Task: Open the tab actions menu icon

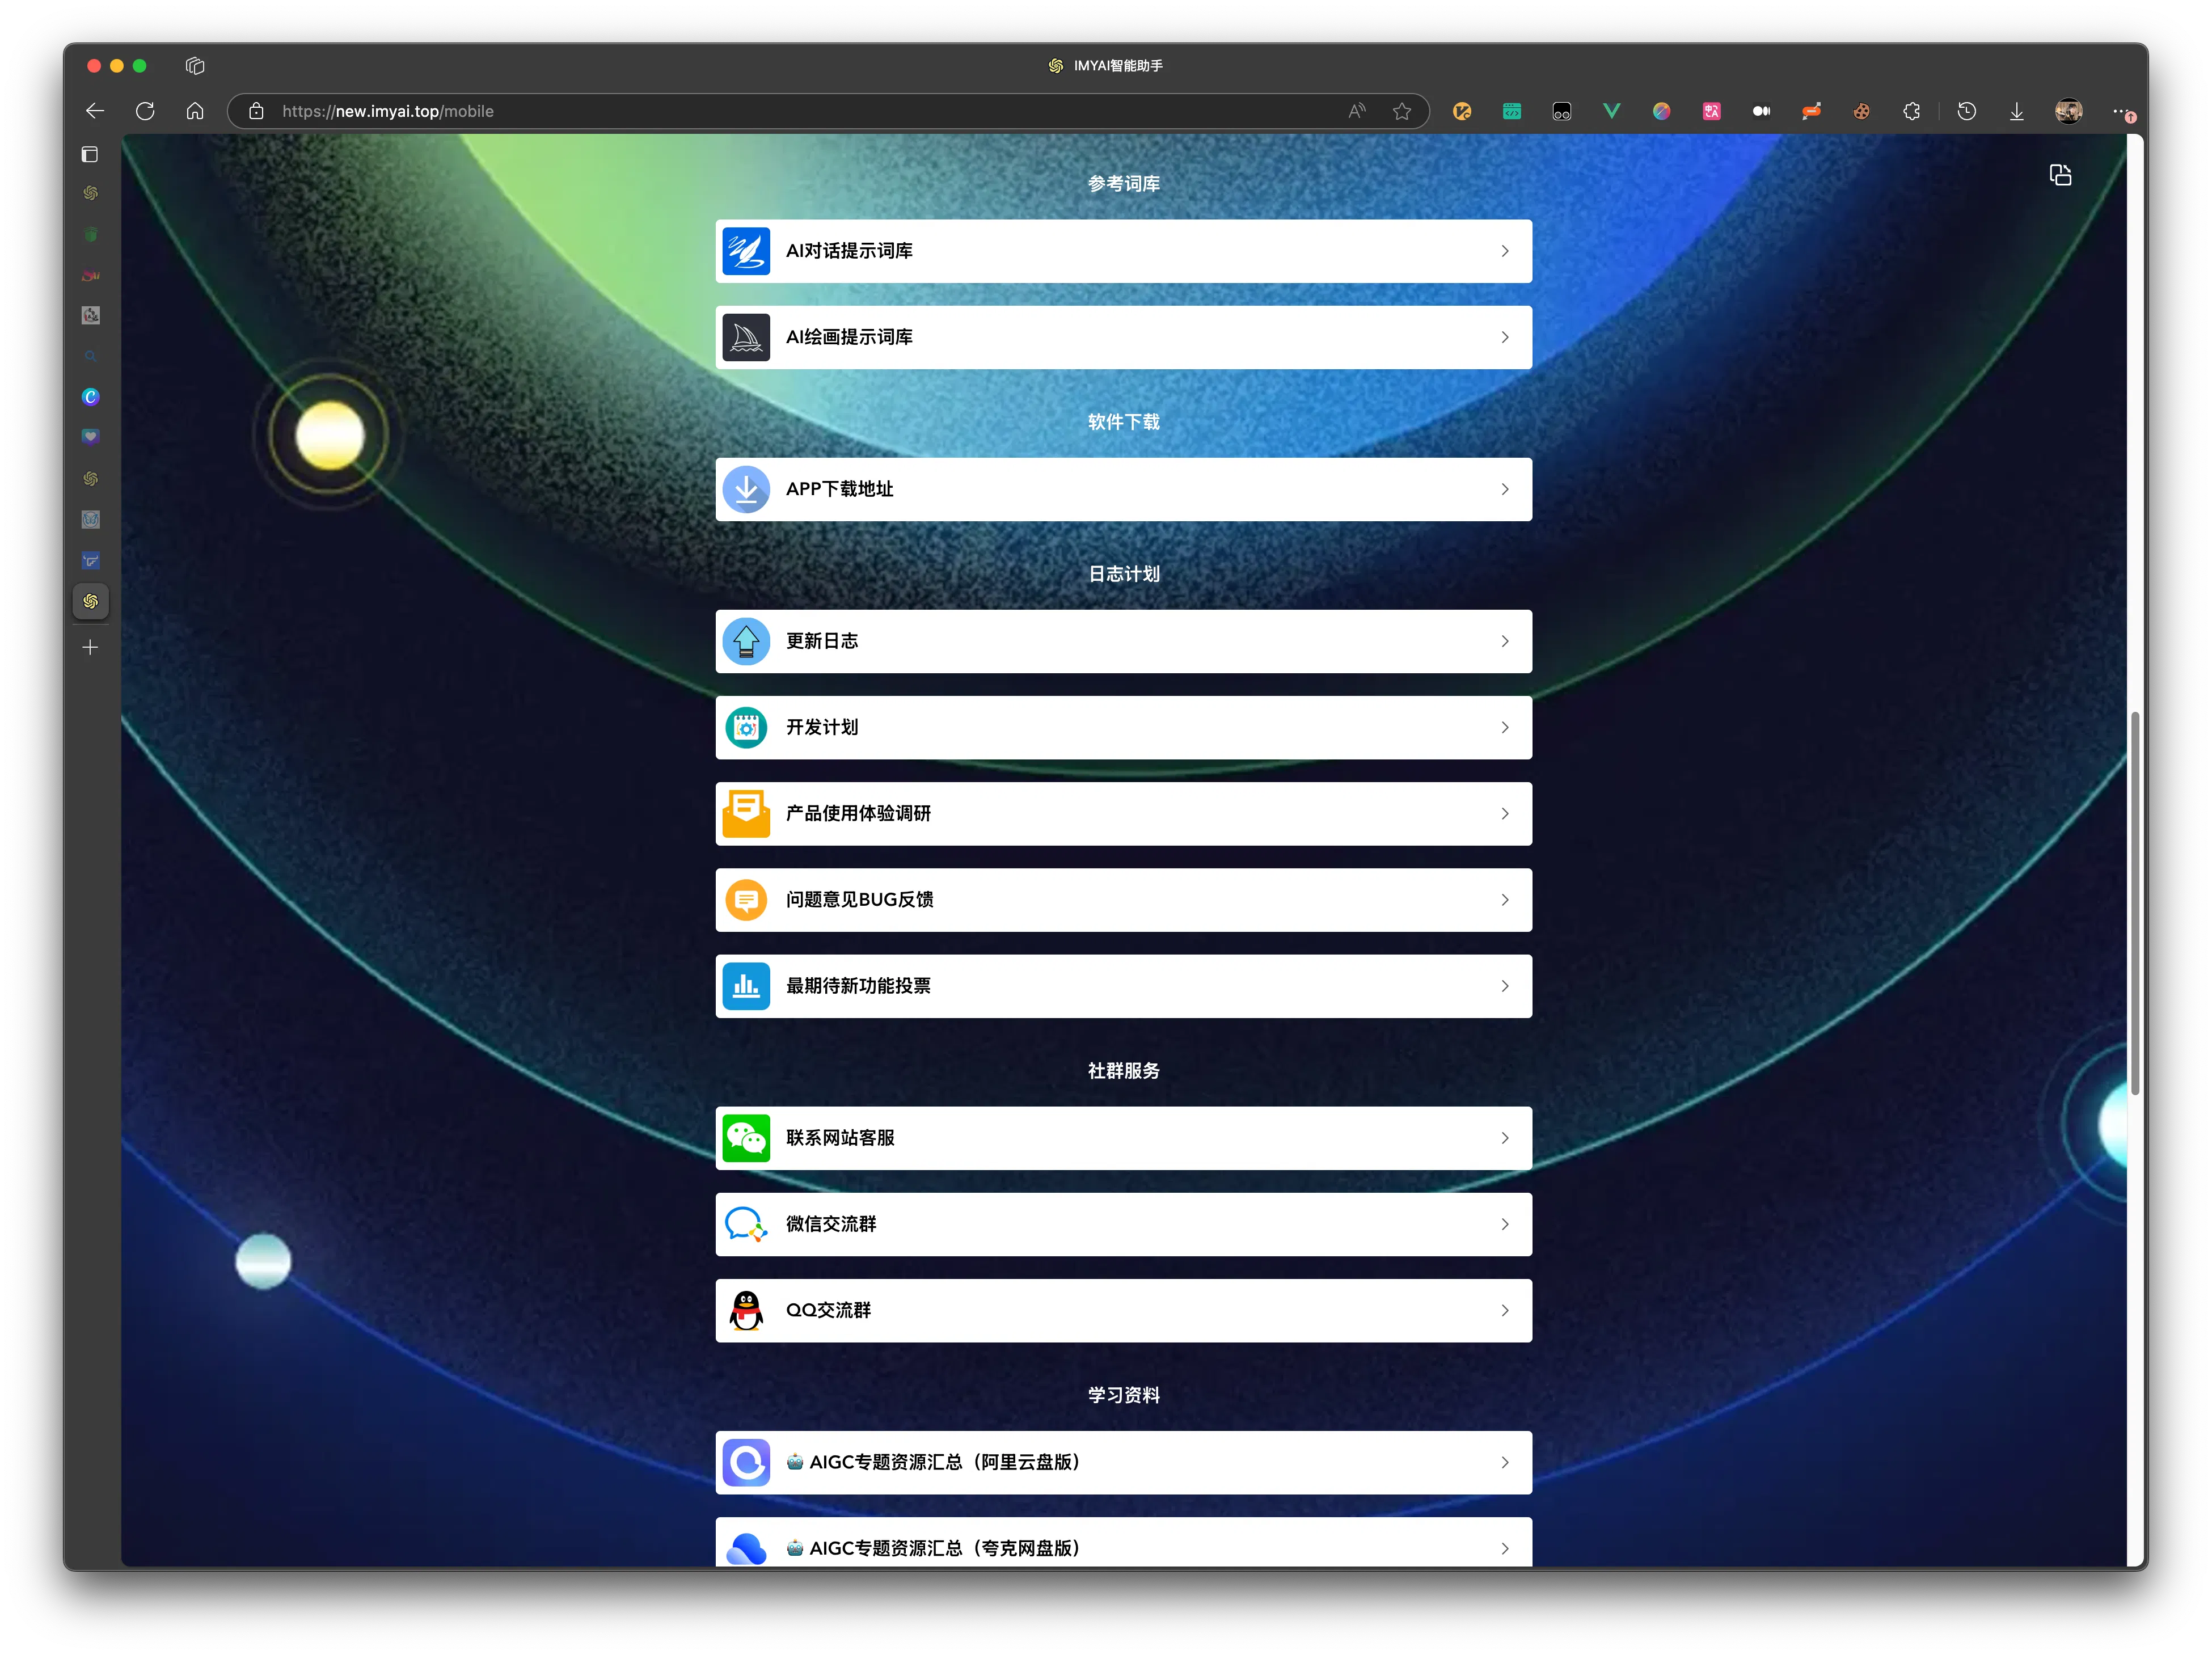Action: pyautogui.click(x=195, y=66)
